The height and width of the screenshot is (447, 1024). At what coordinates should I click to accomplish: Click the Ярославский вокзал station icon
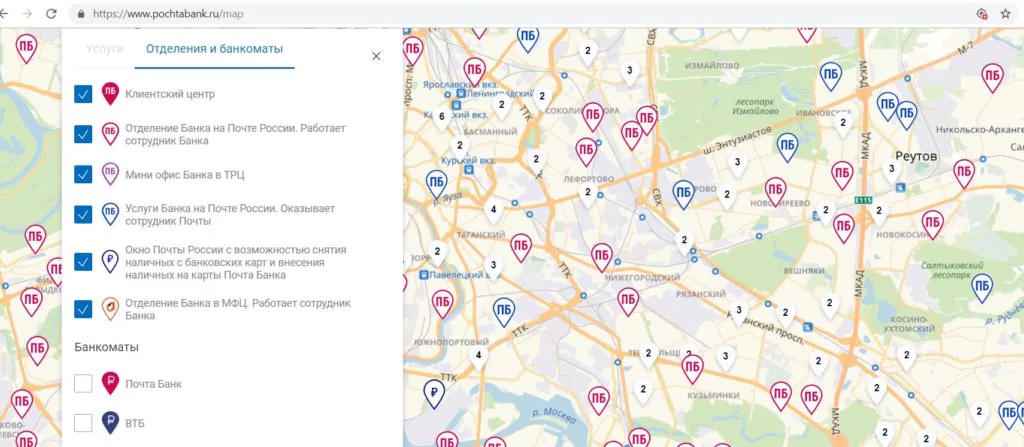460,94
